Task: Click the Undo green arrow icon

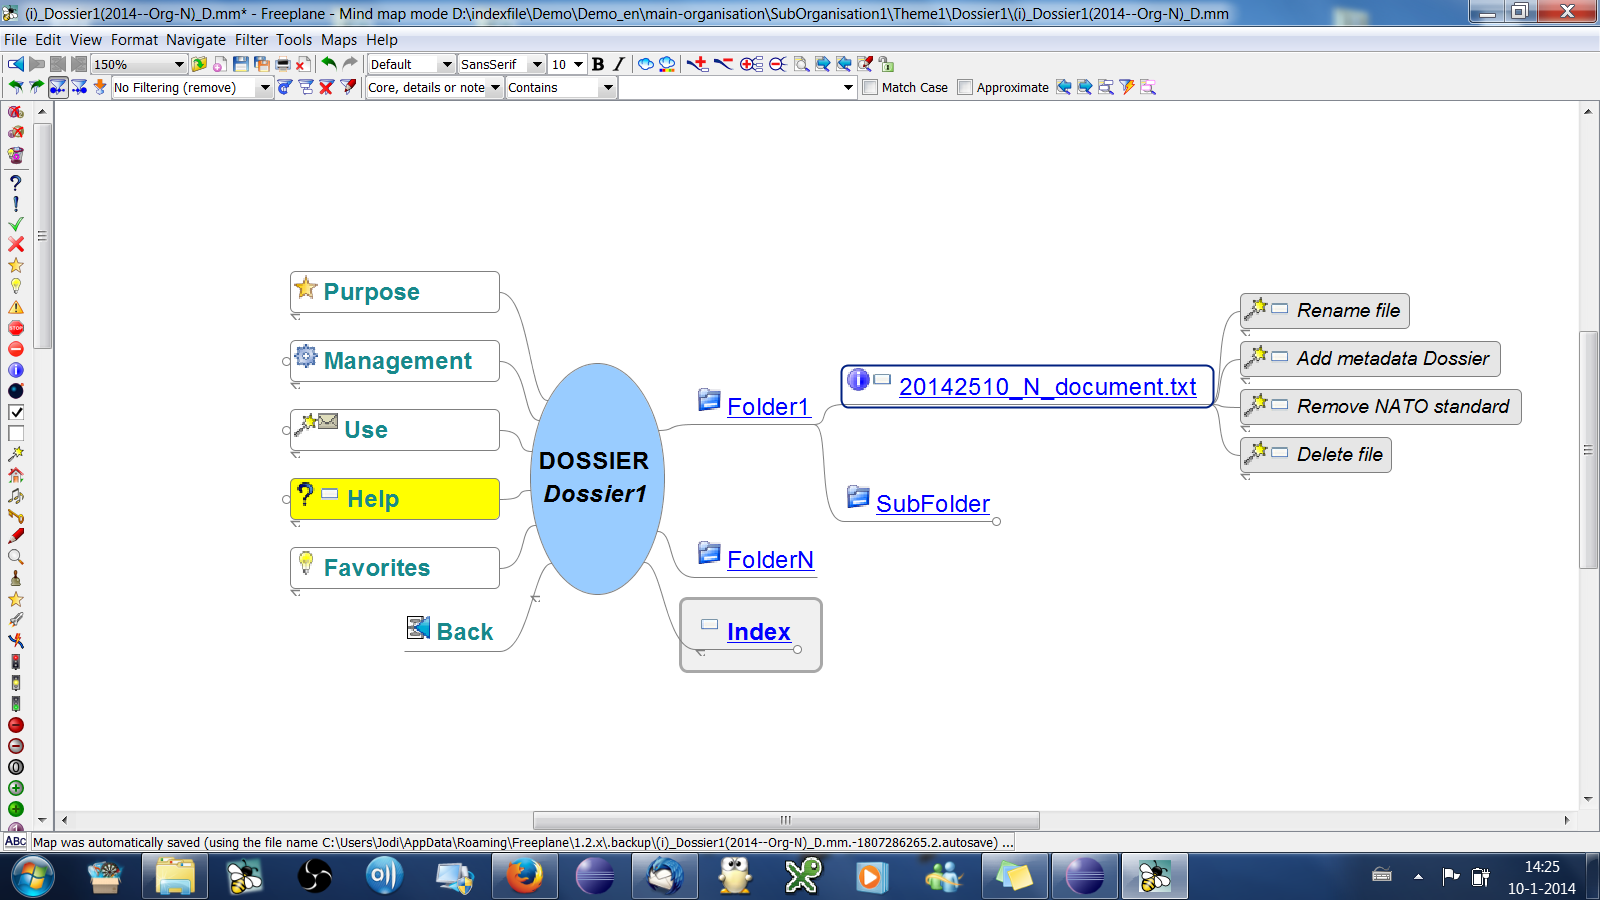Action: coord(328,64)
